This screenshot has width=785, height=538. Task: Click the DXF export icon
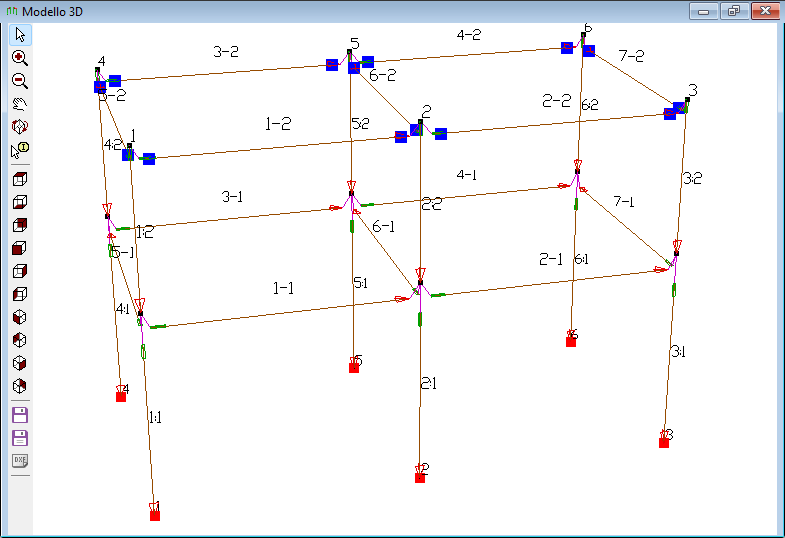point(20,461)
